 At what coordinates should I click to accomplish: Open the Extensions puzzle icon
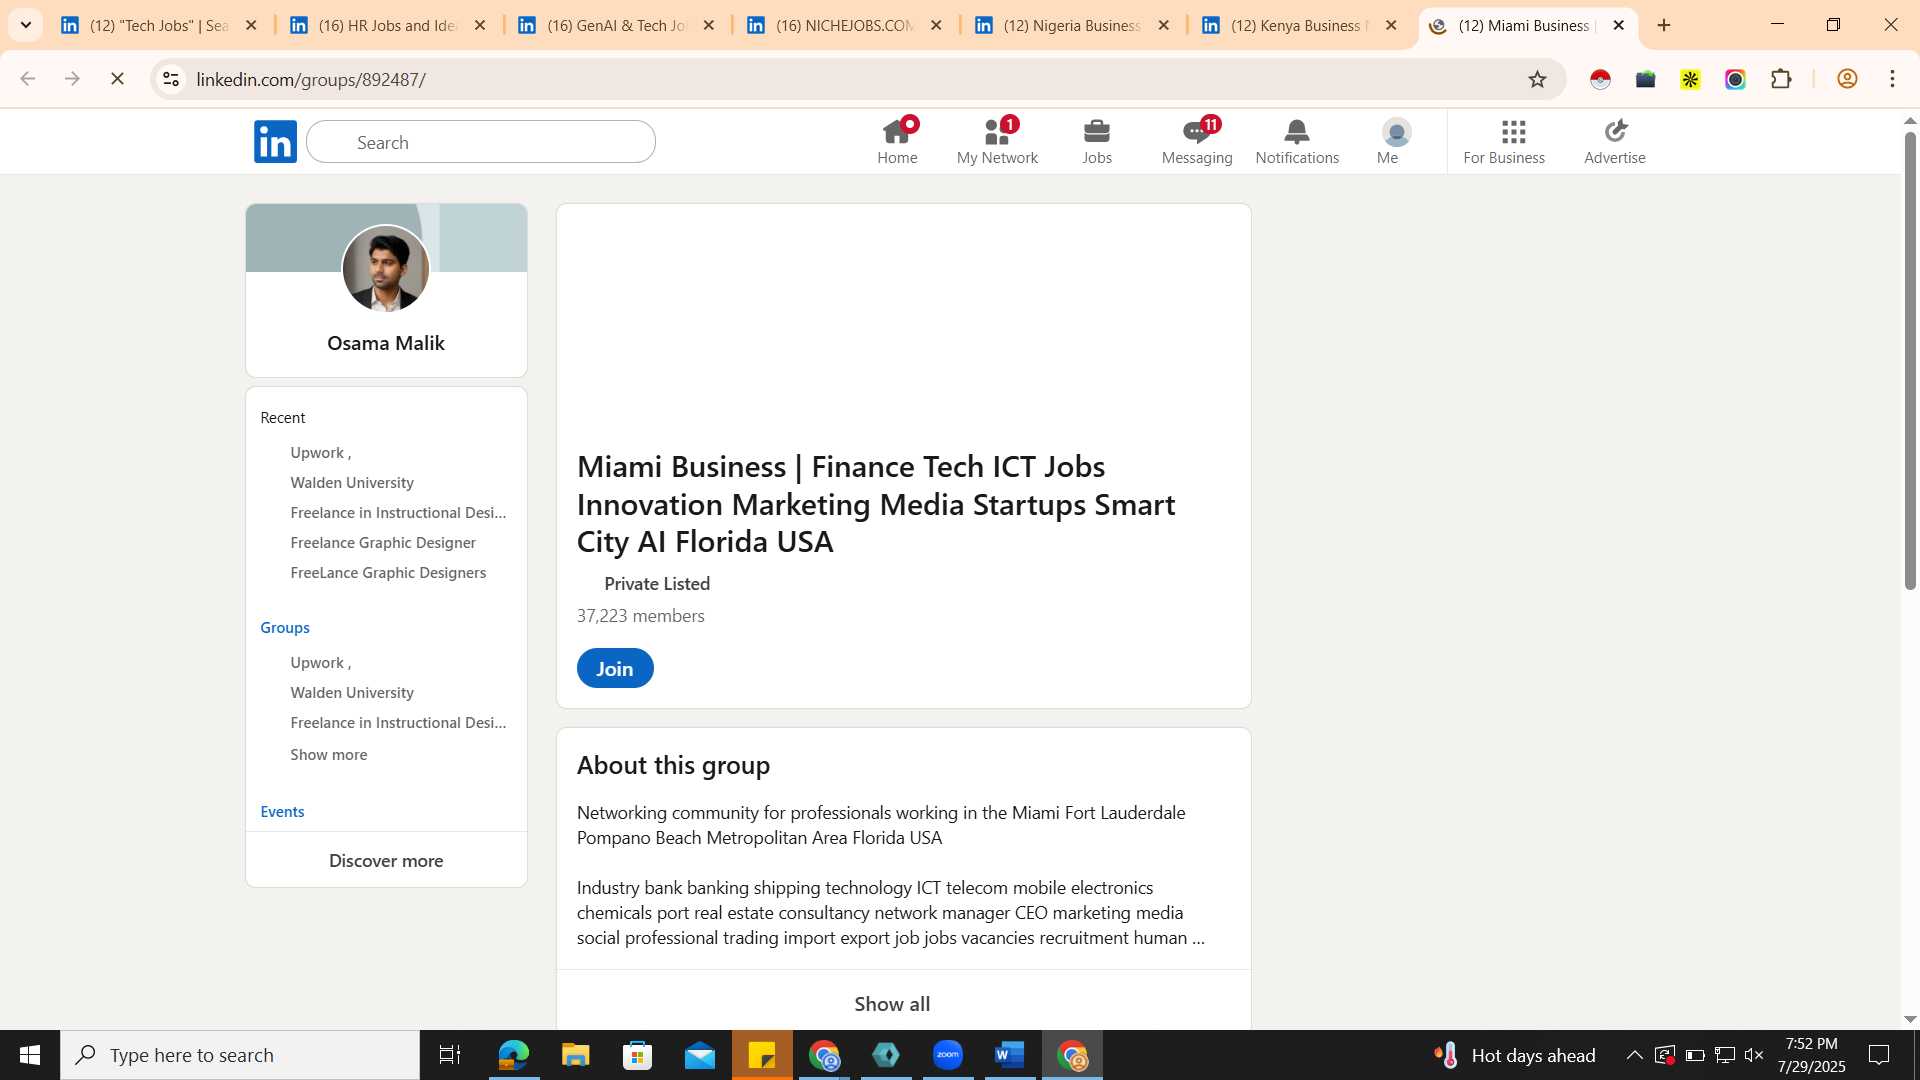1781,79
